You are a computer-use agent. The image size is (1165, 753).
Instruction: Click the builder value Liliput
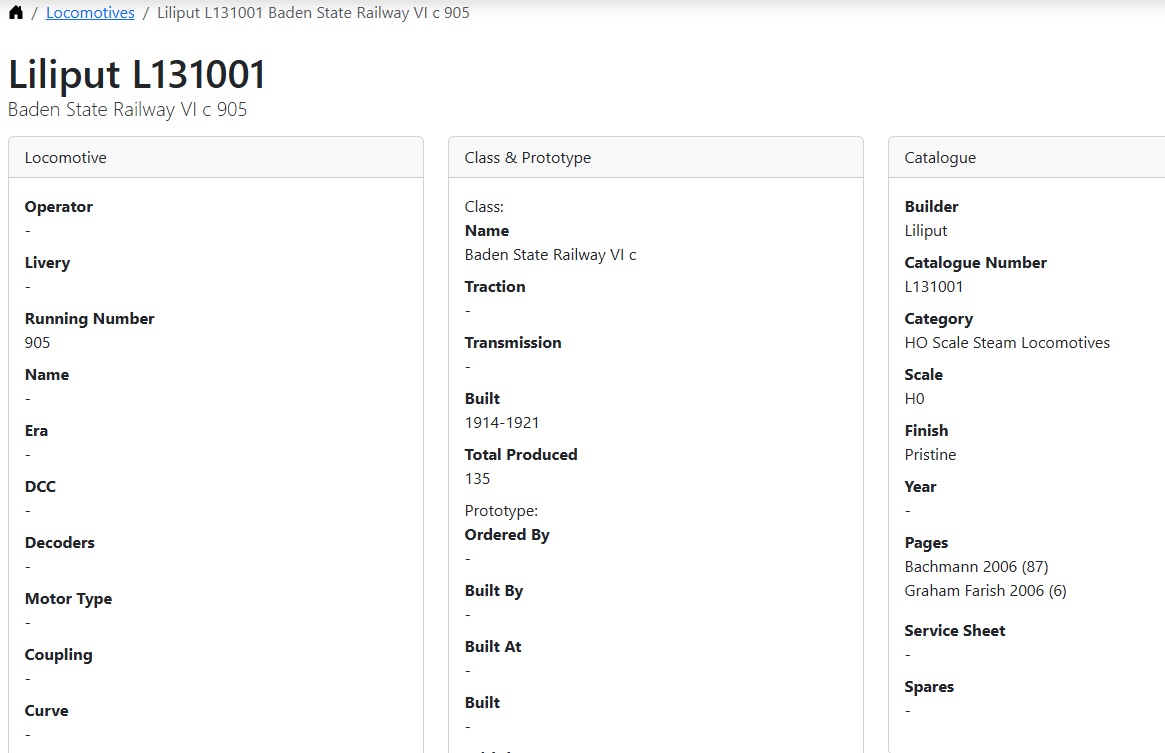pyautogui.click(x=925, y=230)
